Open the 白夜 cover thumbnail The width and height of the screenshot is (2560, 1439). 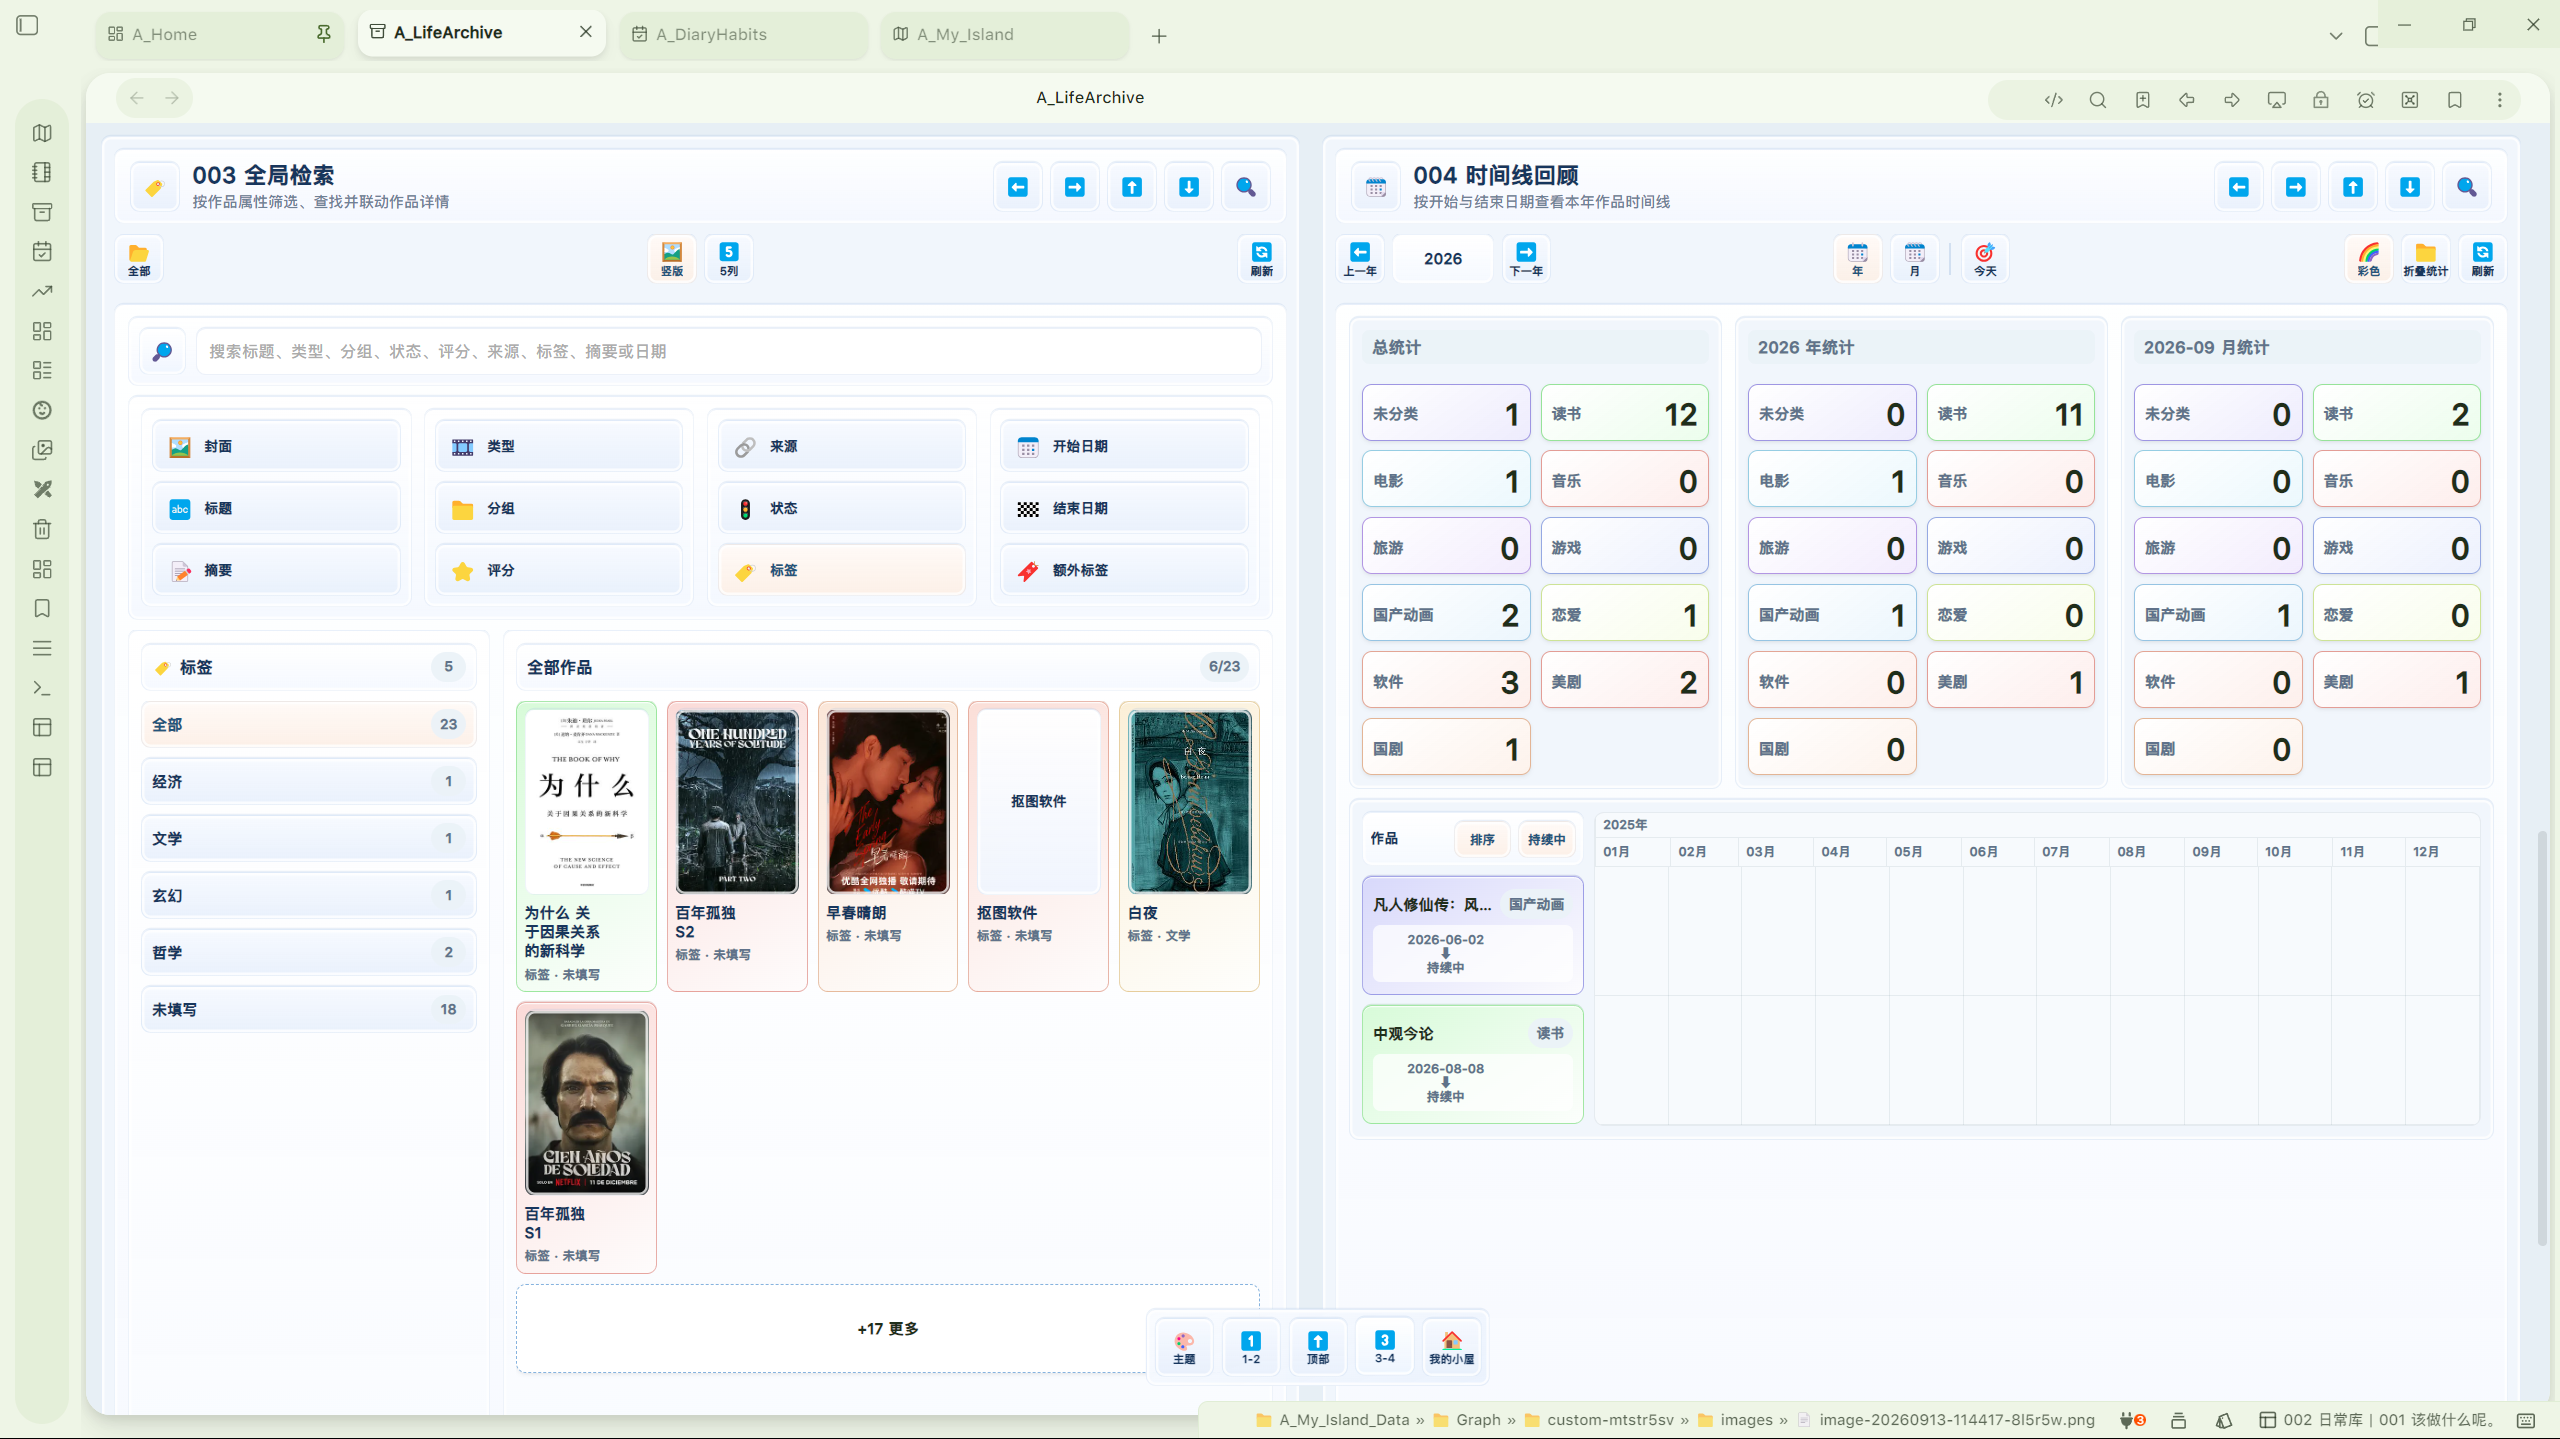click(x=1189, y=802)
